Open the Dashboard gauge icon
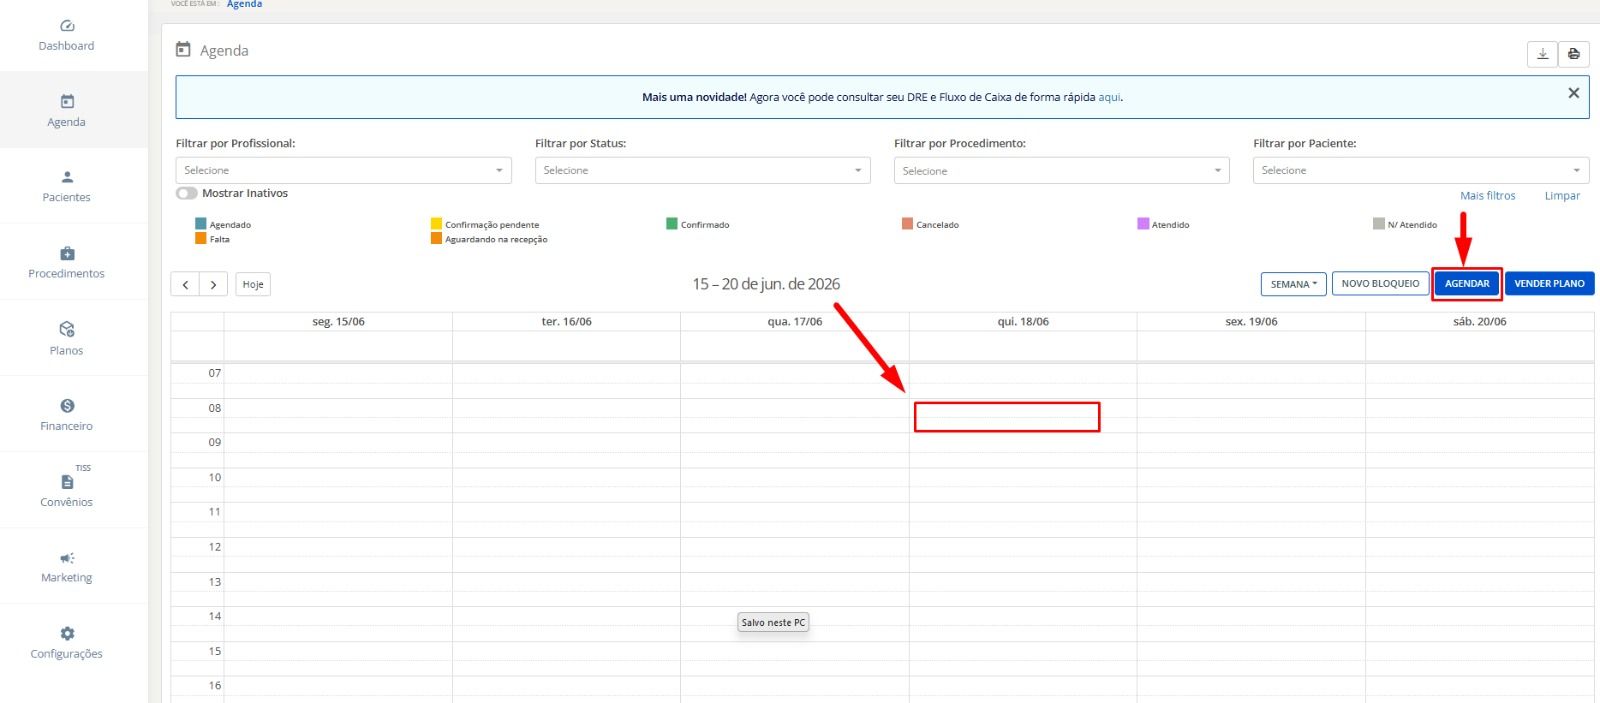This screenshot has height=703, width=1600. point(67,26)
